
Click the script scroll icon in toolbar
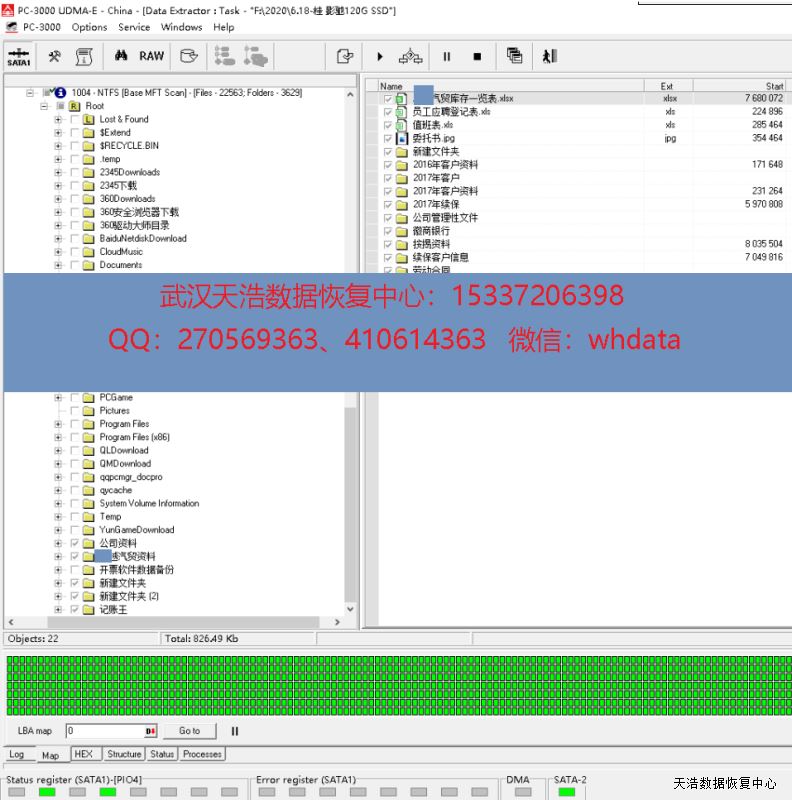[x=85, y=56]
